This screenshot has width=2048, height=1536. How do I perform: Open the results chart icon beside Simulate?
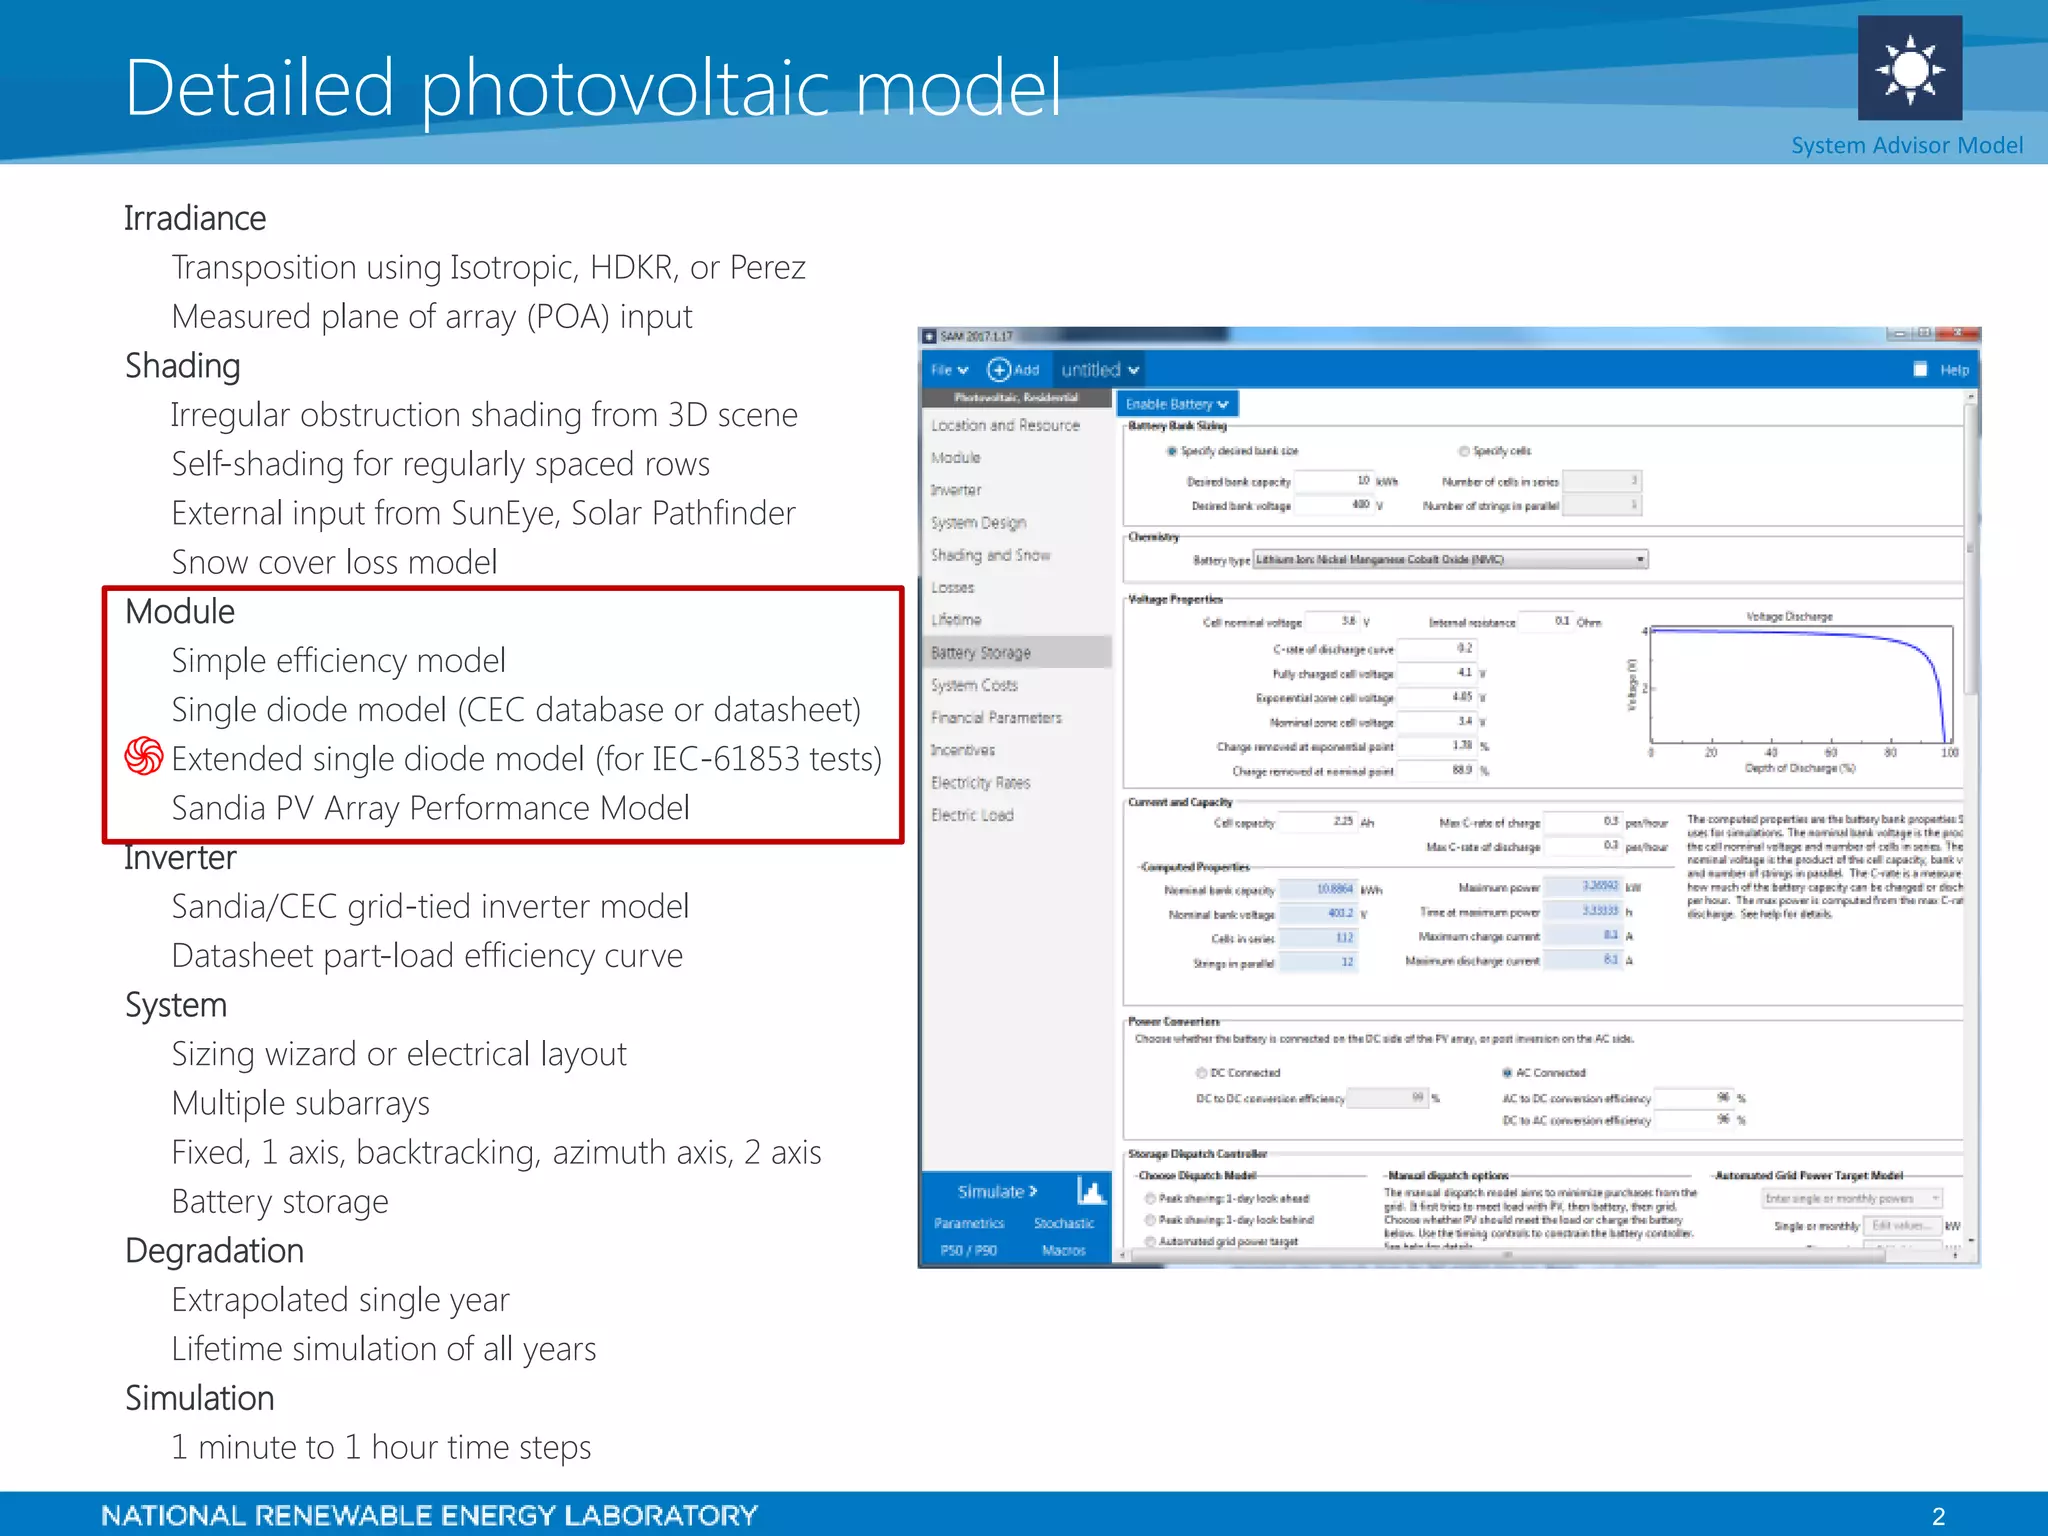point(1091,1190)
